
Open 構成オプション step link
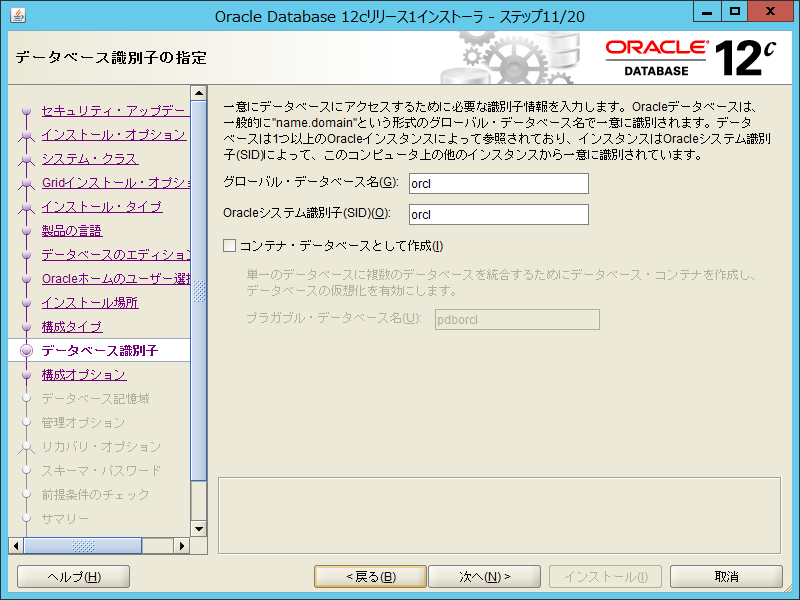click(x=84, y=375)
